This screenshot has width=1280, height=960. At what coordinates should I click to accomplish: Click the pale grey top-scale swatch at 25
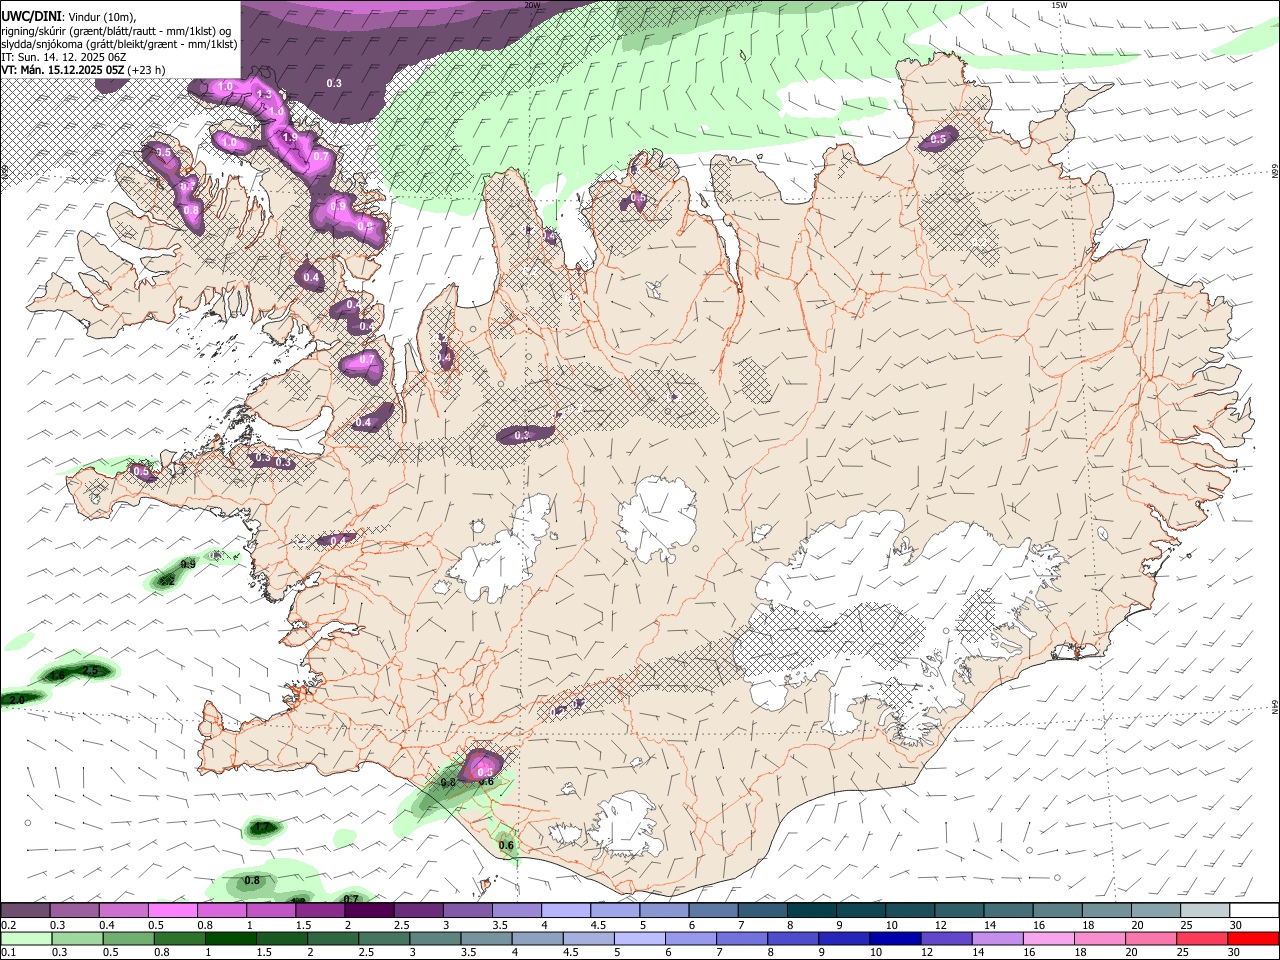pos(1203,909)
